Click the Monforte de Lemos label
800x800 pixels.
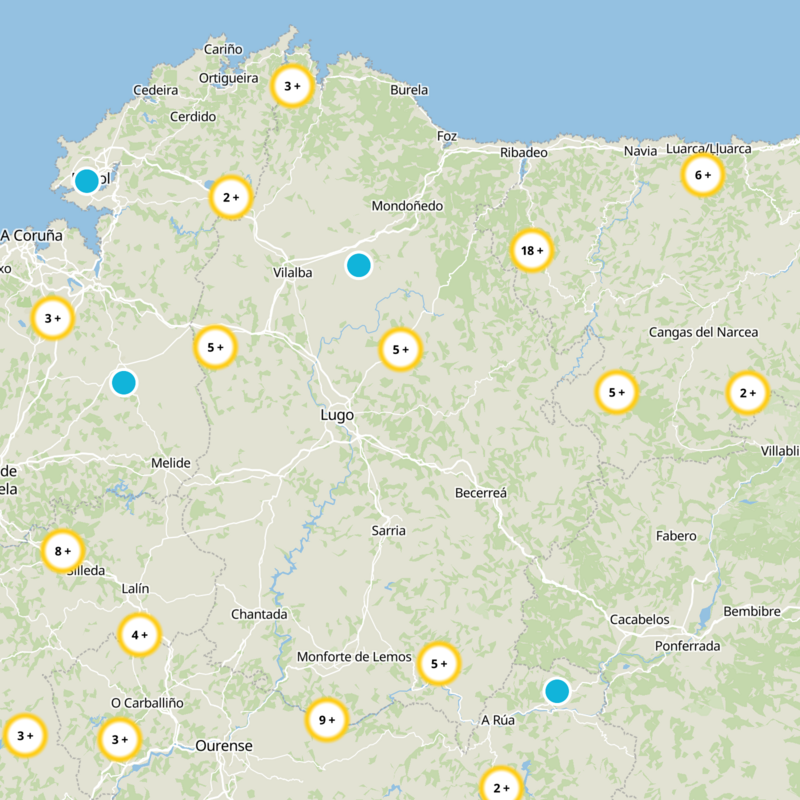[x=354, y=657]
